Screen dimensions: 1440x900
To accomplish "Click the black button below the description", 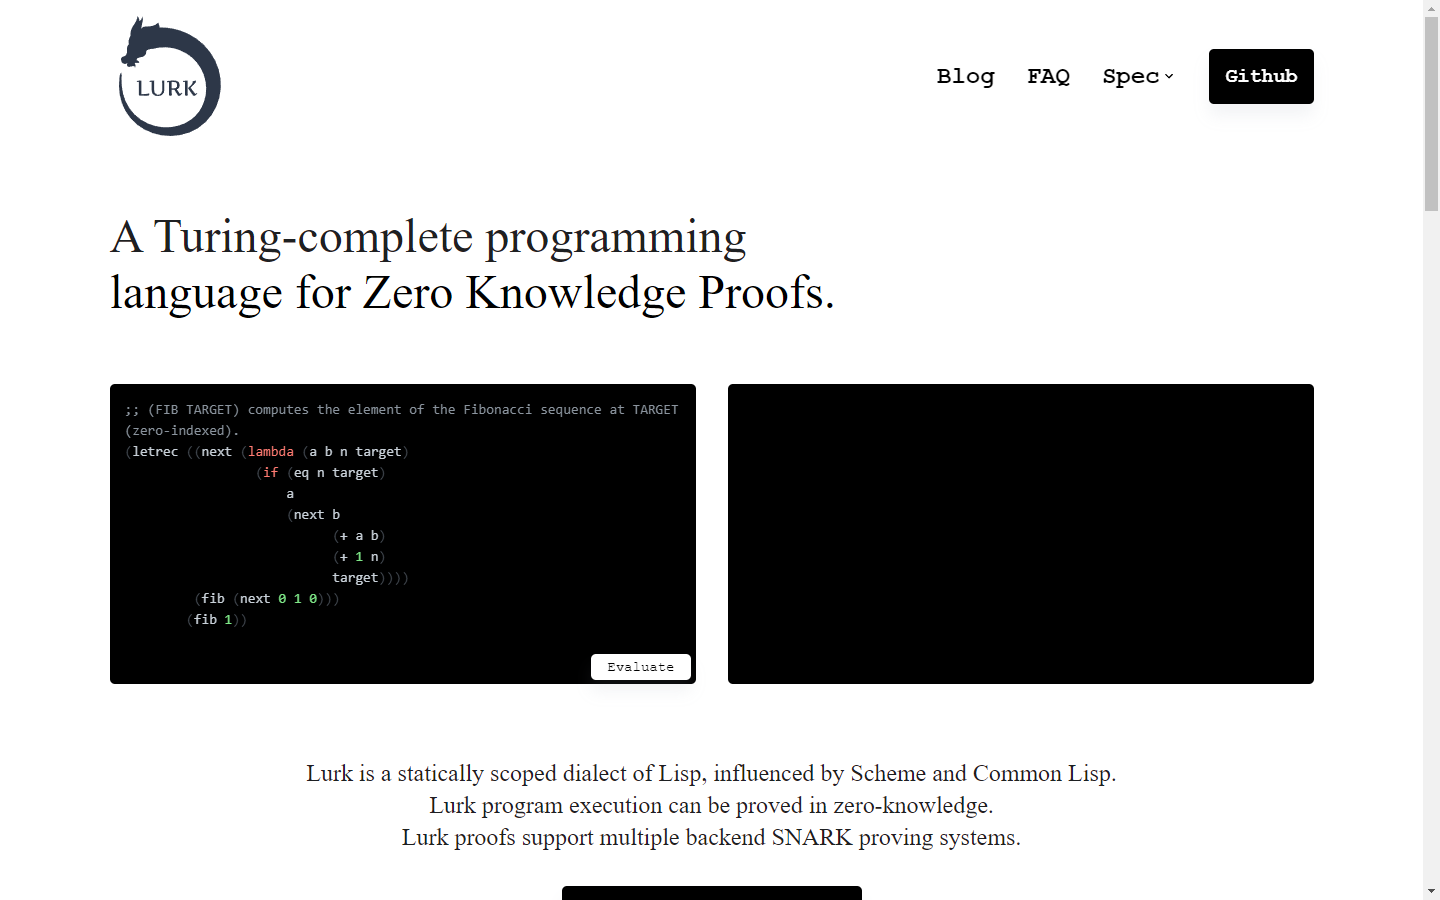I will [x=711, y=892].
